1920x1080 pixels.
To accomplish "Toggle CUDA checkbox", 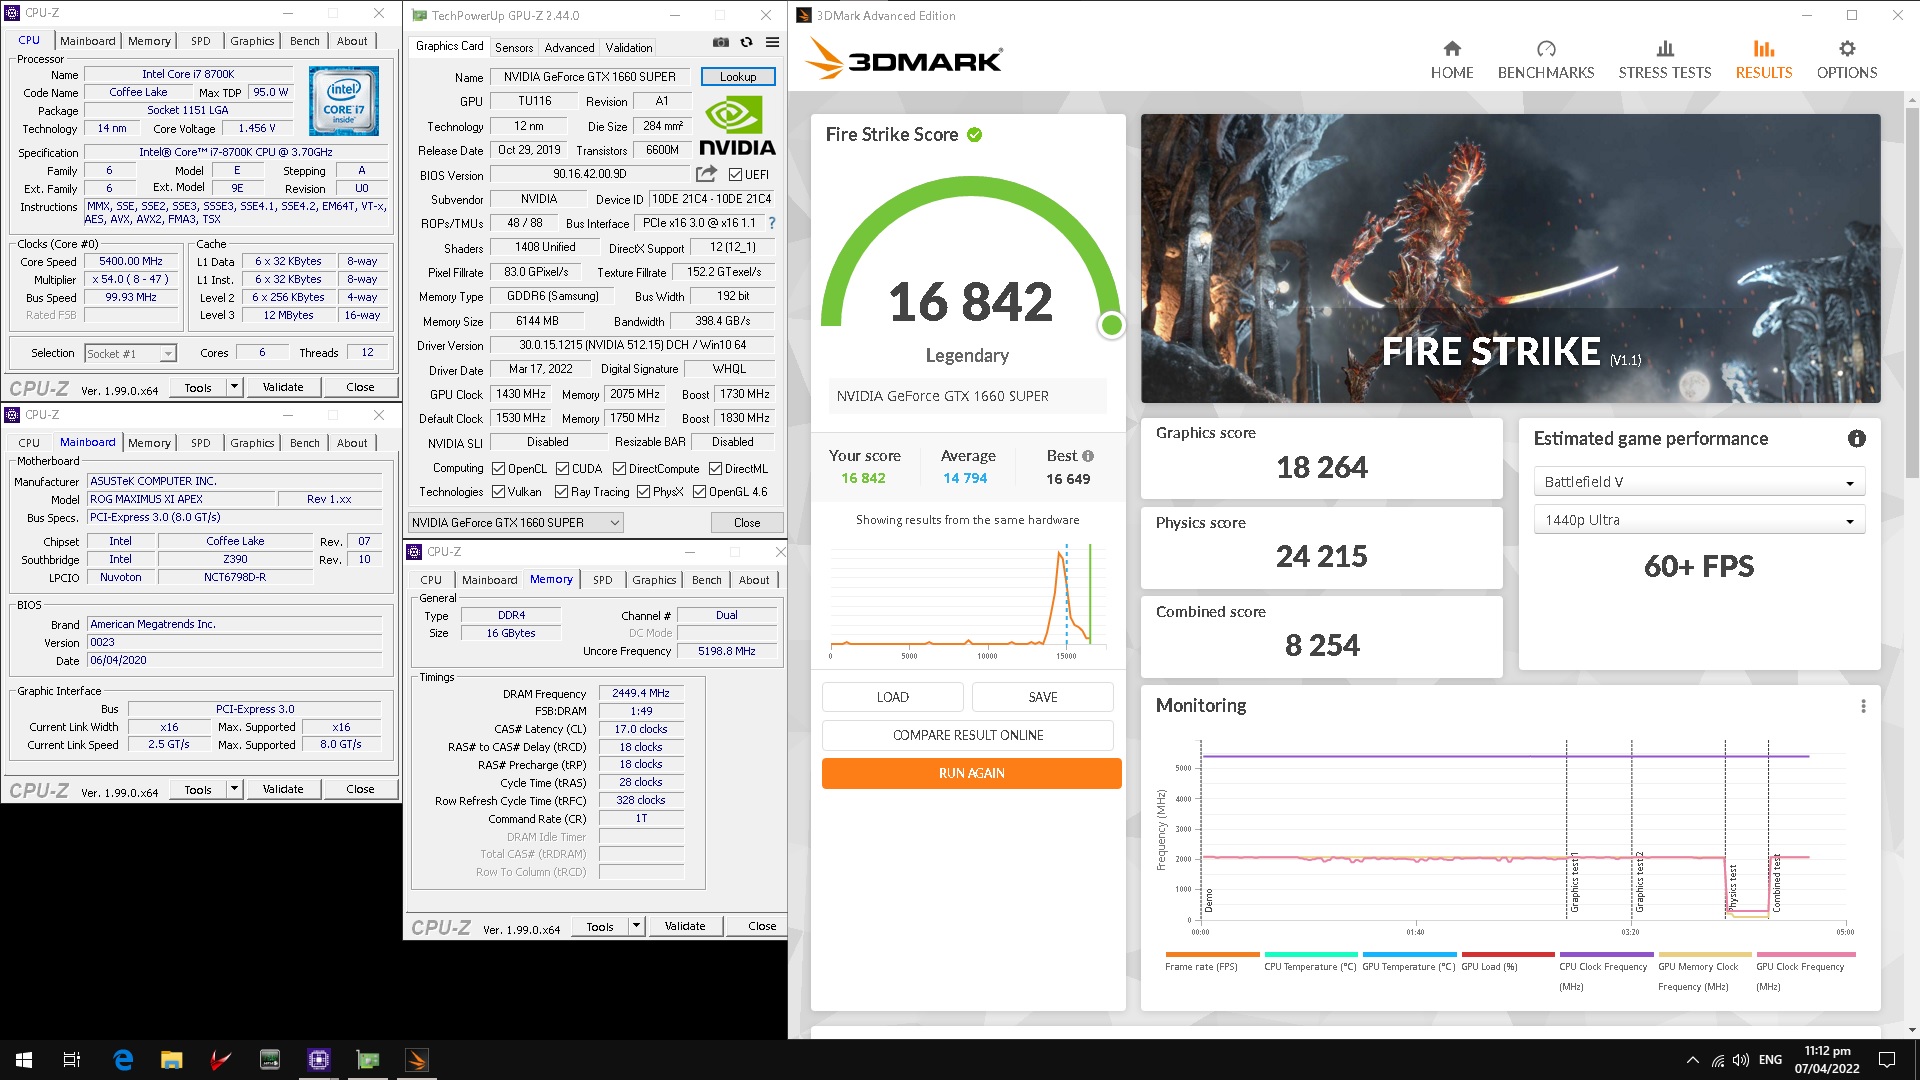I will click(x=562, y=469).
